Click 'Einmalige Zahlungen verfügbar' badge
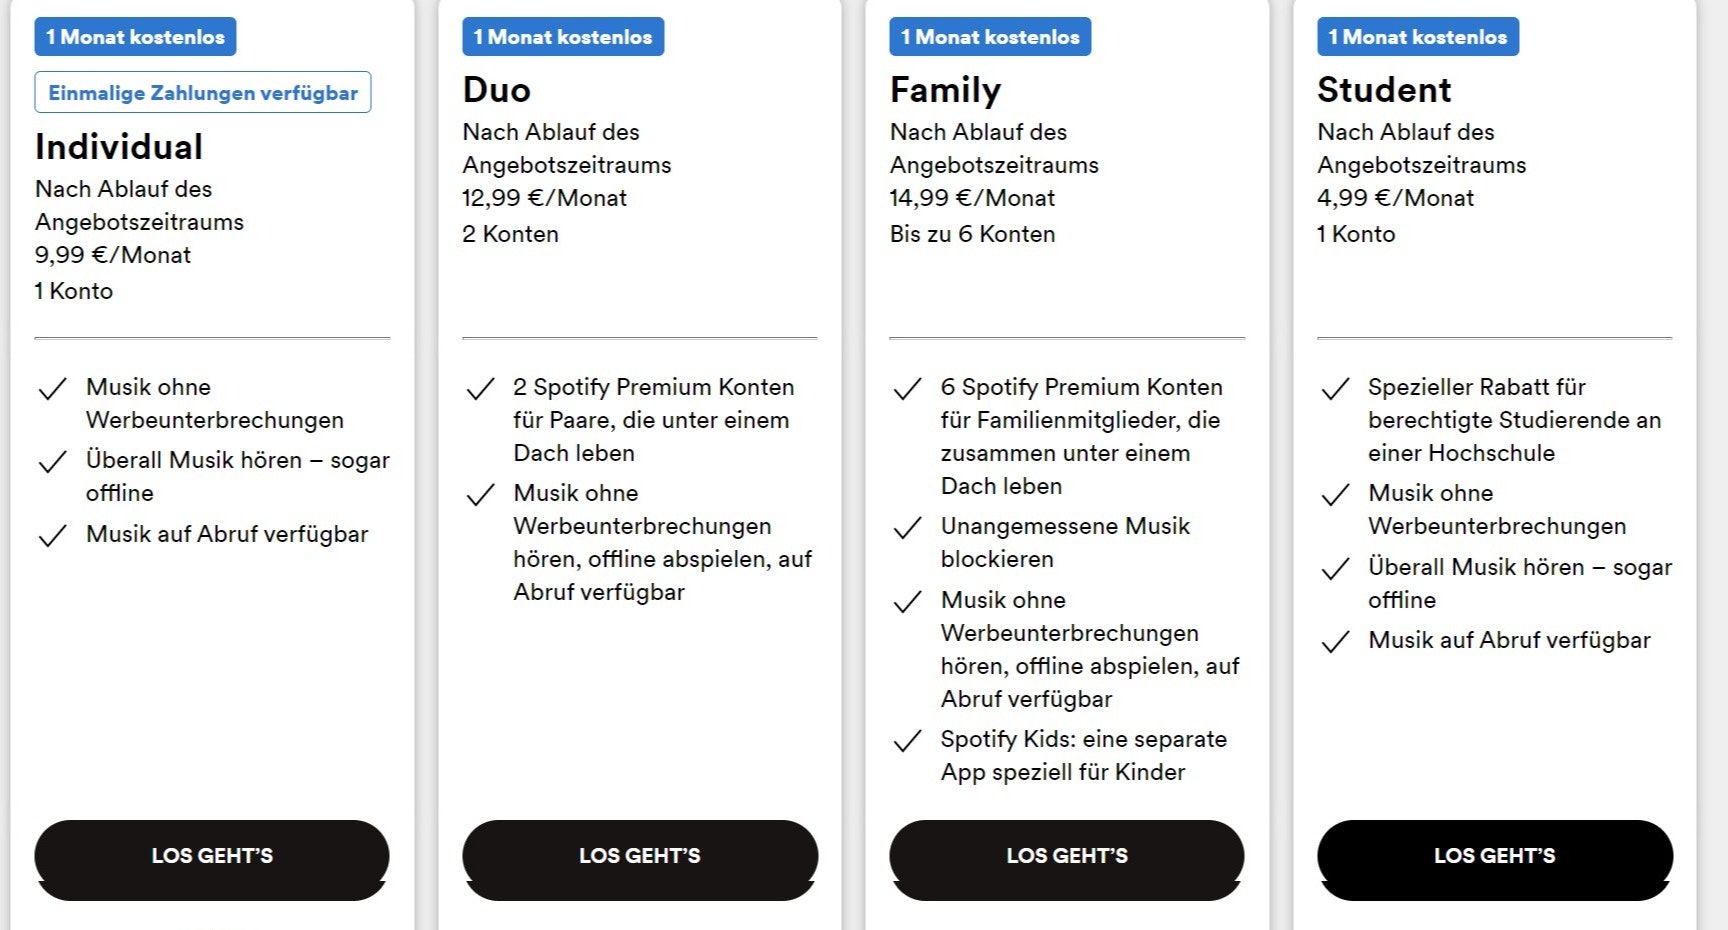The width and height of the screenshot is (1728, 930). pos(203,93)
